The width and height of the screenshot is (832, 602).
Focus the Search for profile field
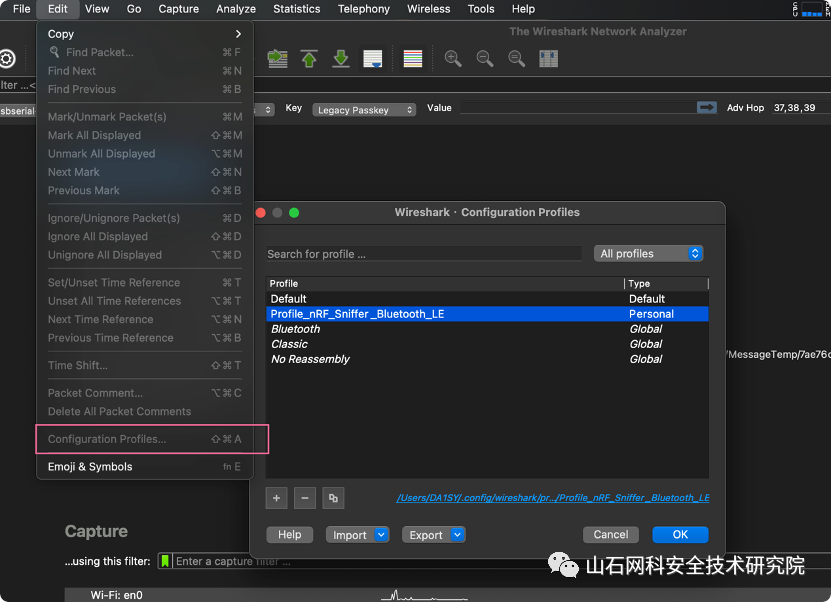click(424, 254)
